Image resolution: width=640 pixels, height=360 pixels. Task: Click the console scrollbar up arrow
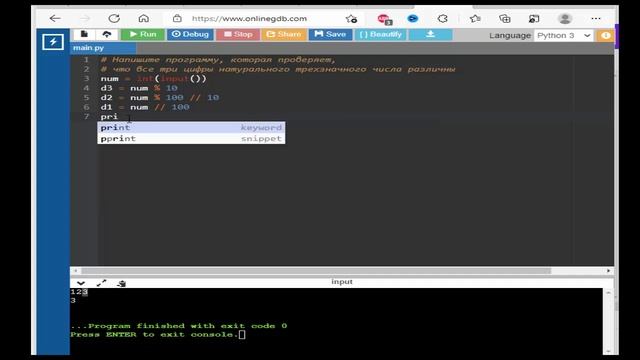tap(608, 293)
